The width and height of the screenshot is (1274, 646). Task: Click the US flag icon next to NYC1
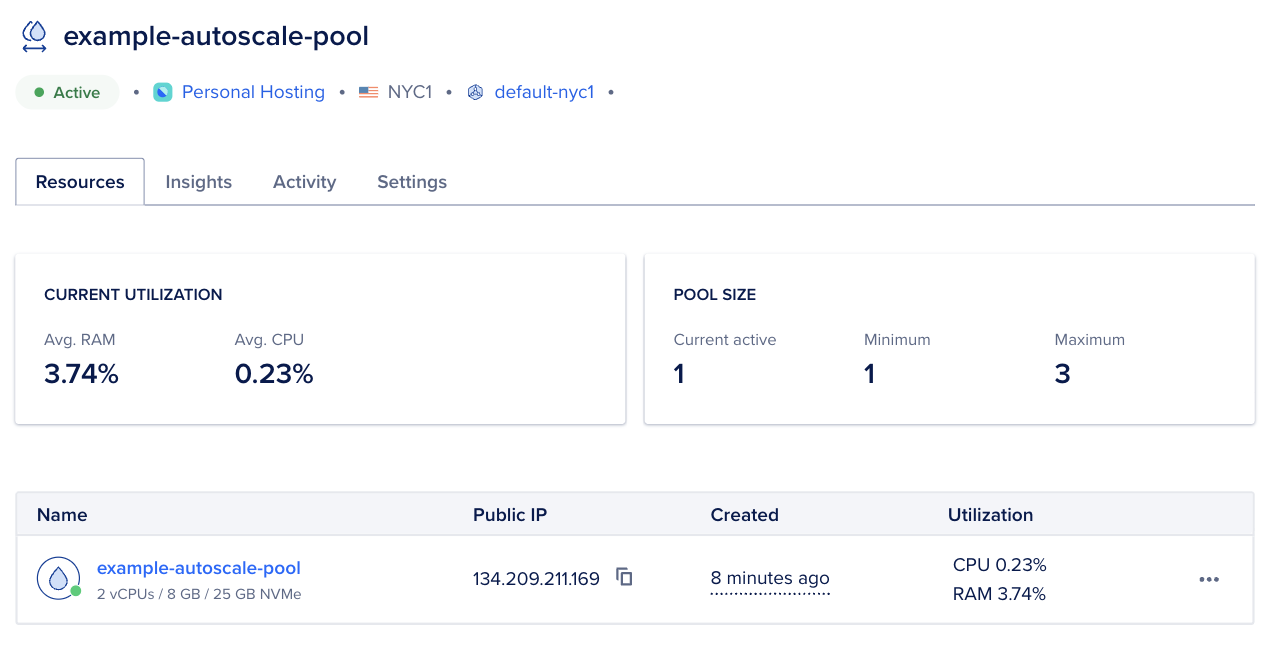point(368,91)
